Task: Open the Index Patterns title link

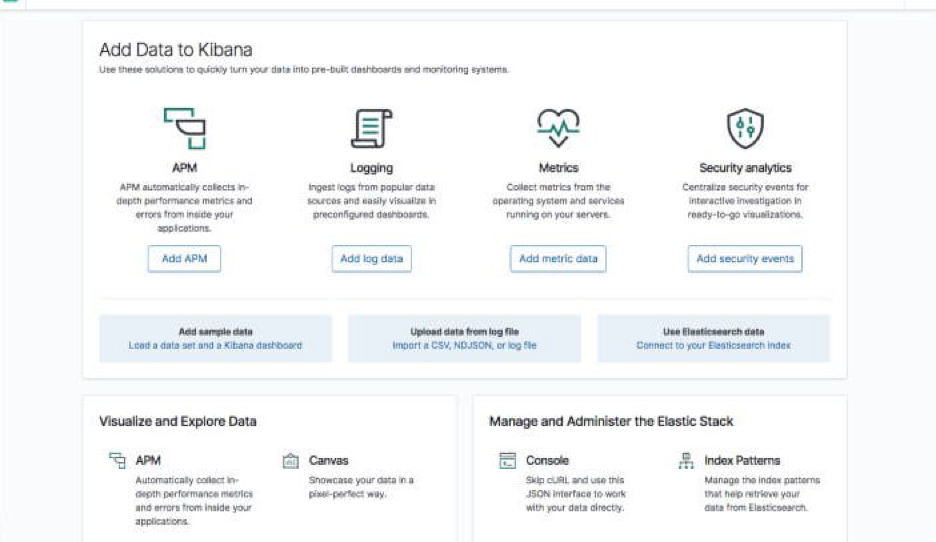Action: tap(742, 460)
